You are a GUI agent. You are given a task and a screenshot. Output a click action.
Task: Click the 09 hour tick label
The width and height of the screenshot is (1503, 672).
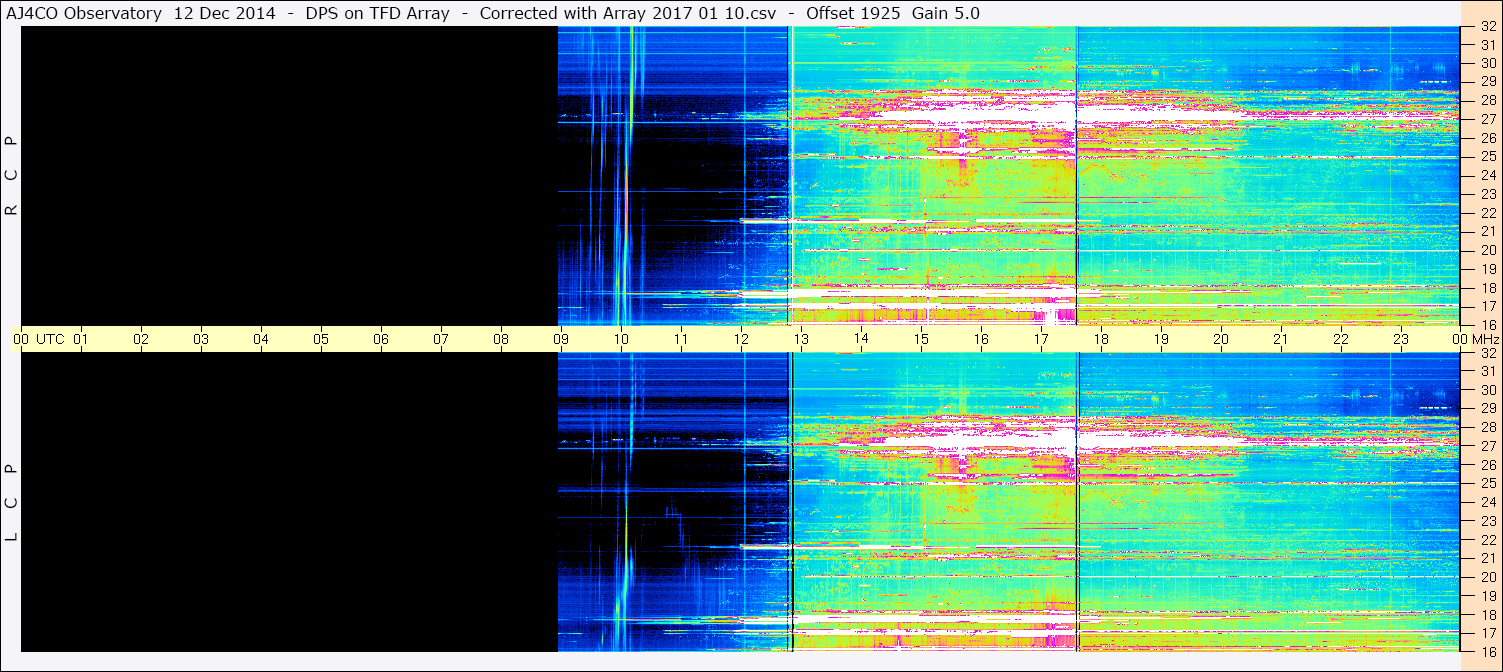(x=561, y=339)
